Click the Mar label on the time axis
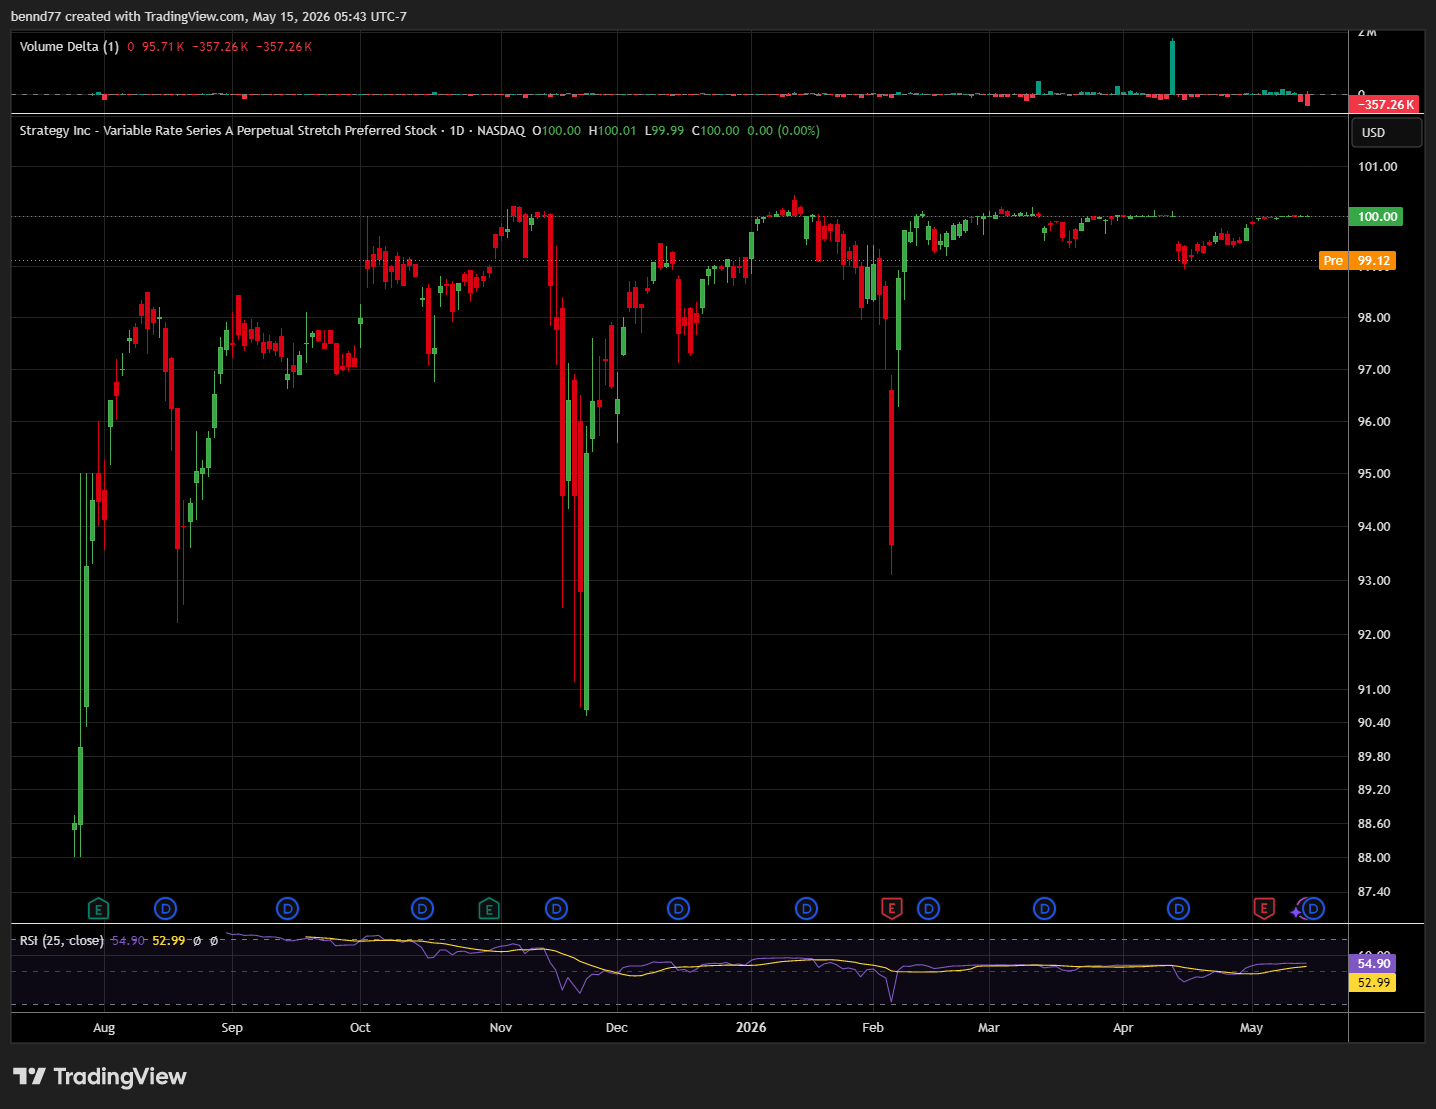 [x=989, y=1028]
